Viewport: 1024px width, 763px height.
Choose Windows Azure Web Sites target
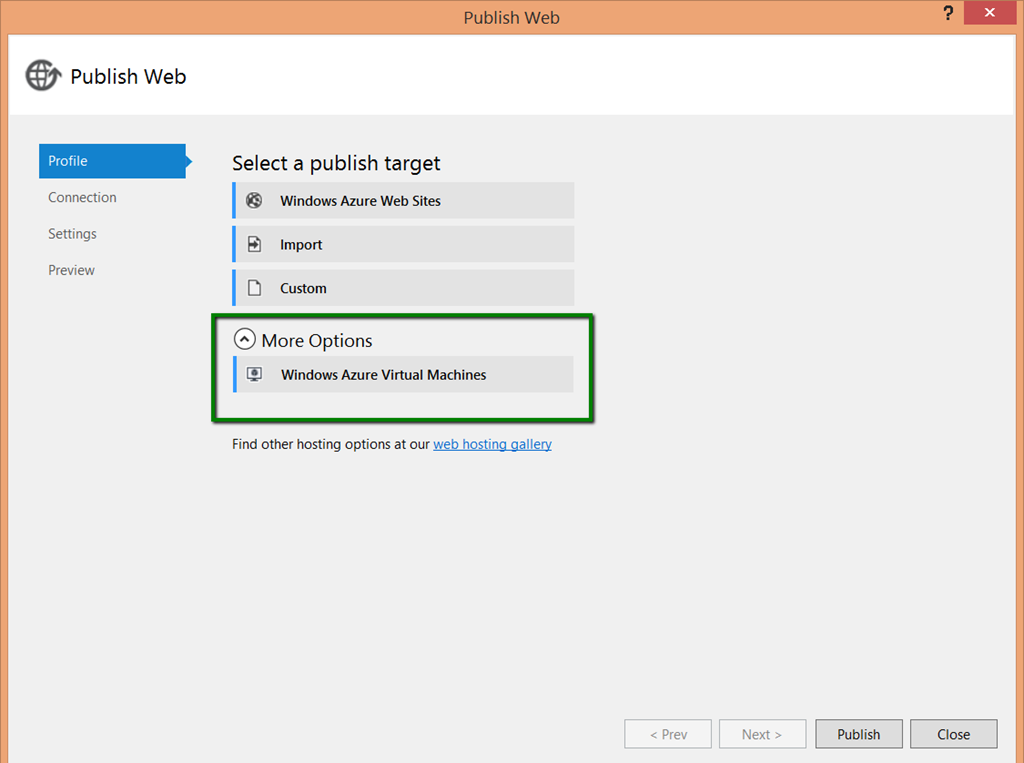[x=403, y=201]
